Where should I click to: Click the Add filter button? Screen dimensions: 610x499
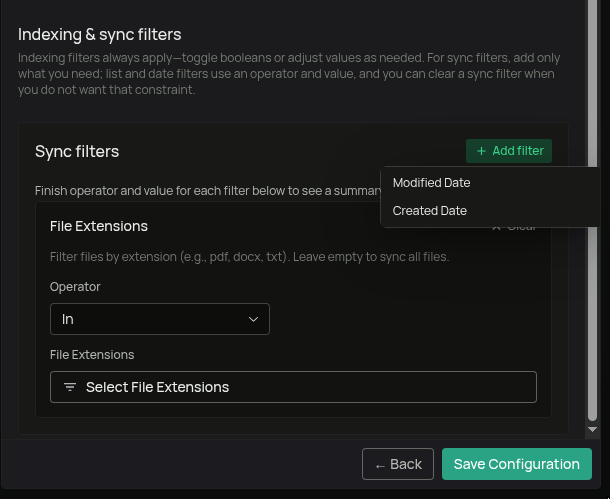(x=509, y=151)
